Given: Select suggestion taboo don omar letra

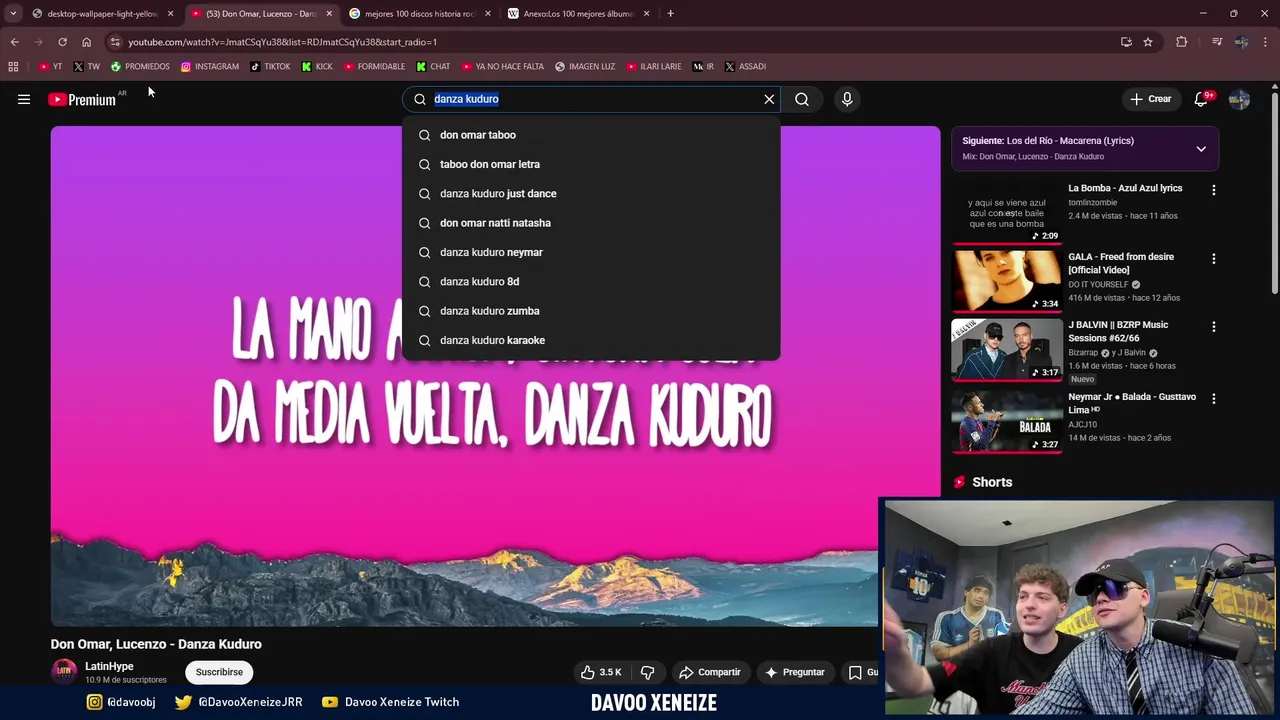Looking at the screenshot, I should pos(591,164).
